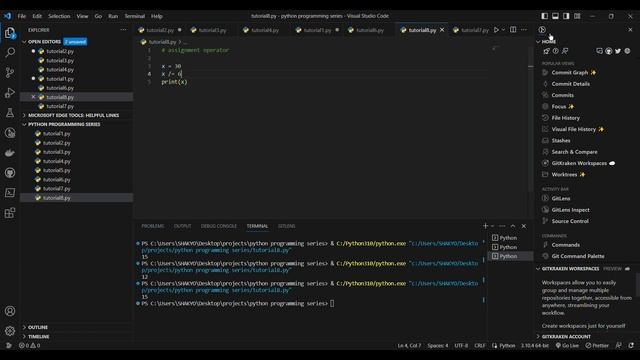Click Go Live in status bar

[567, 345]
